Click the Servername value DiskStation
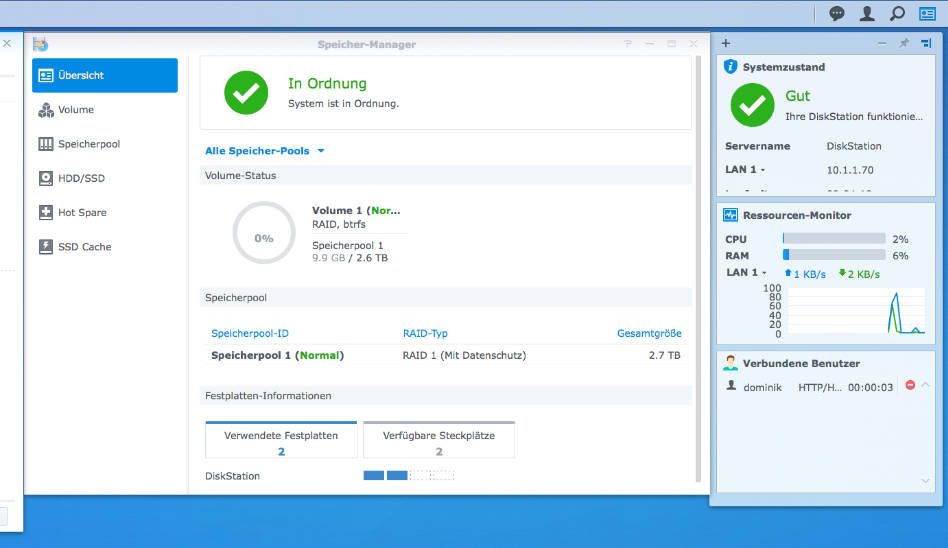Screen dimensions: 948x548 pos(854,146)
